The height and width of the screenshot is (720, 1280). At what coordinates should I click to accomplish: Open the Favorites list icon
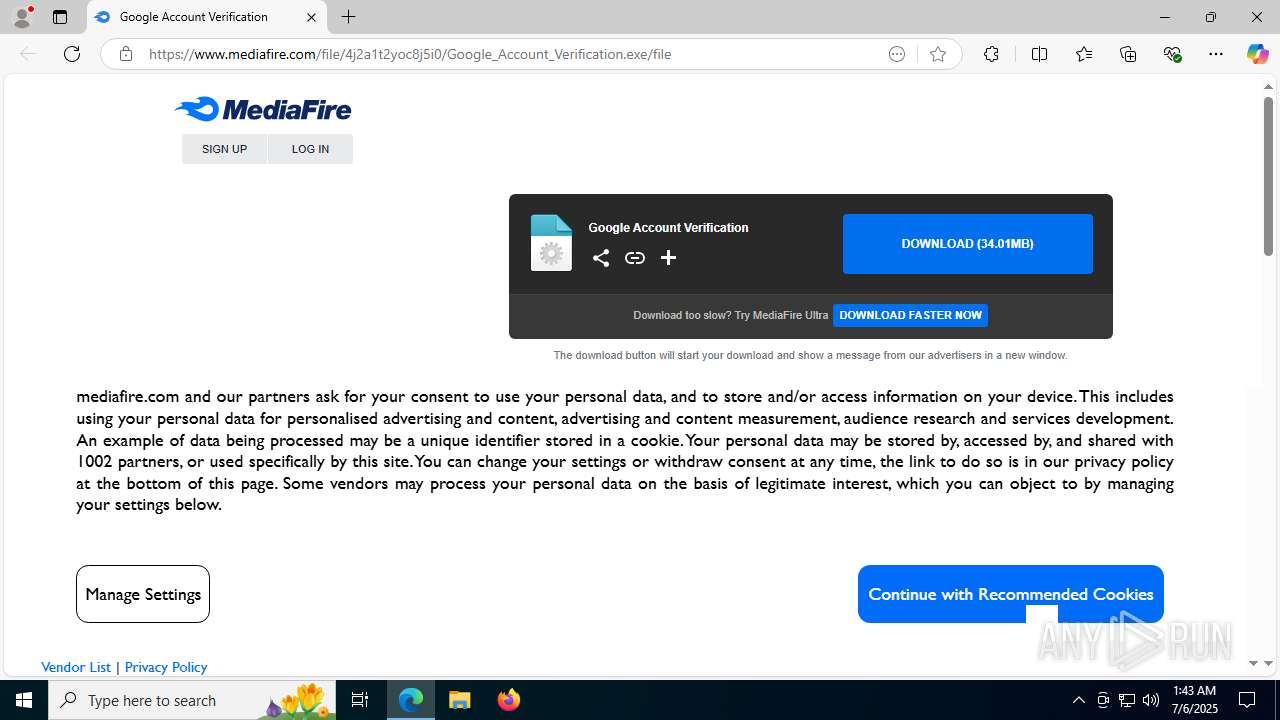pyautogui.click(x=1084, y=54)
